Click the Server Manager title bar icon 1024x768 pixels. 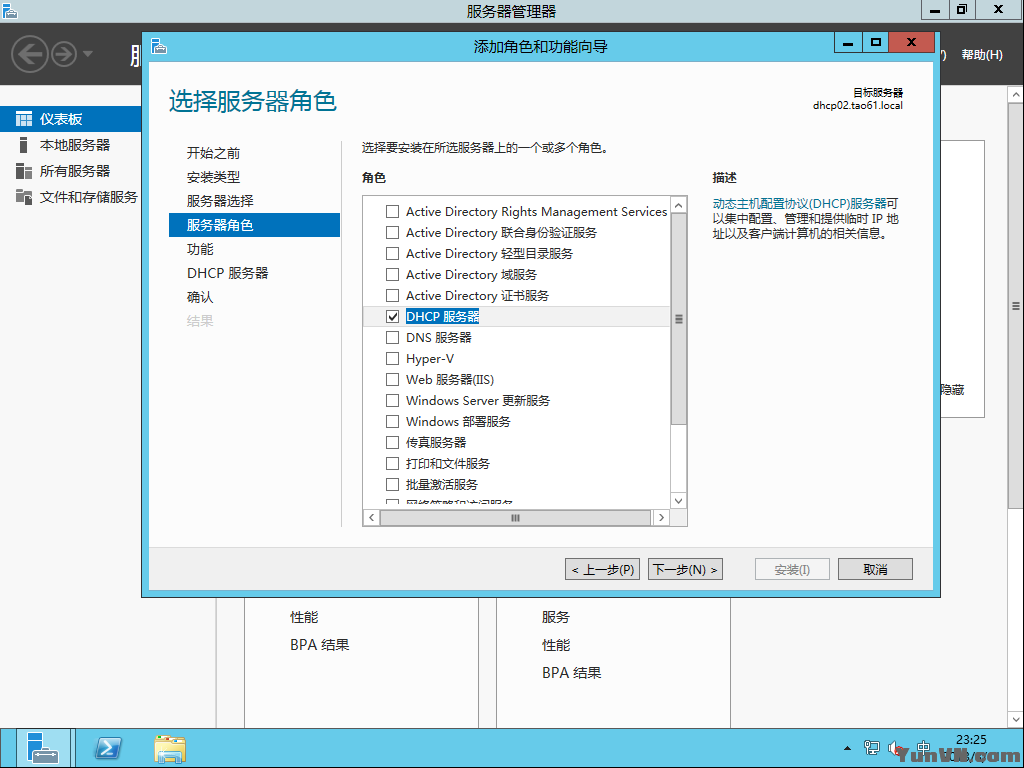click(x=10, y=10)
